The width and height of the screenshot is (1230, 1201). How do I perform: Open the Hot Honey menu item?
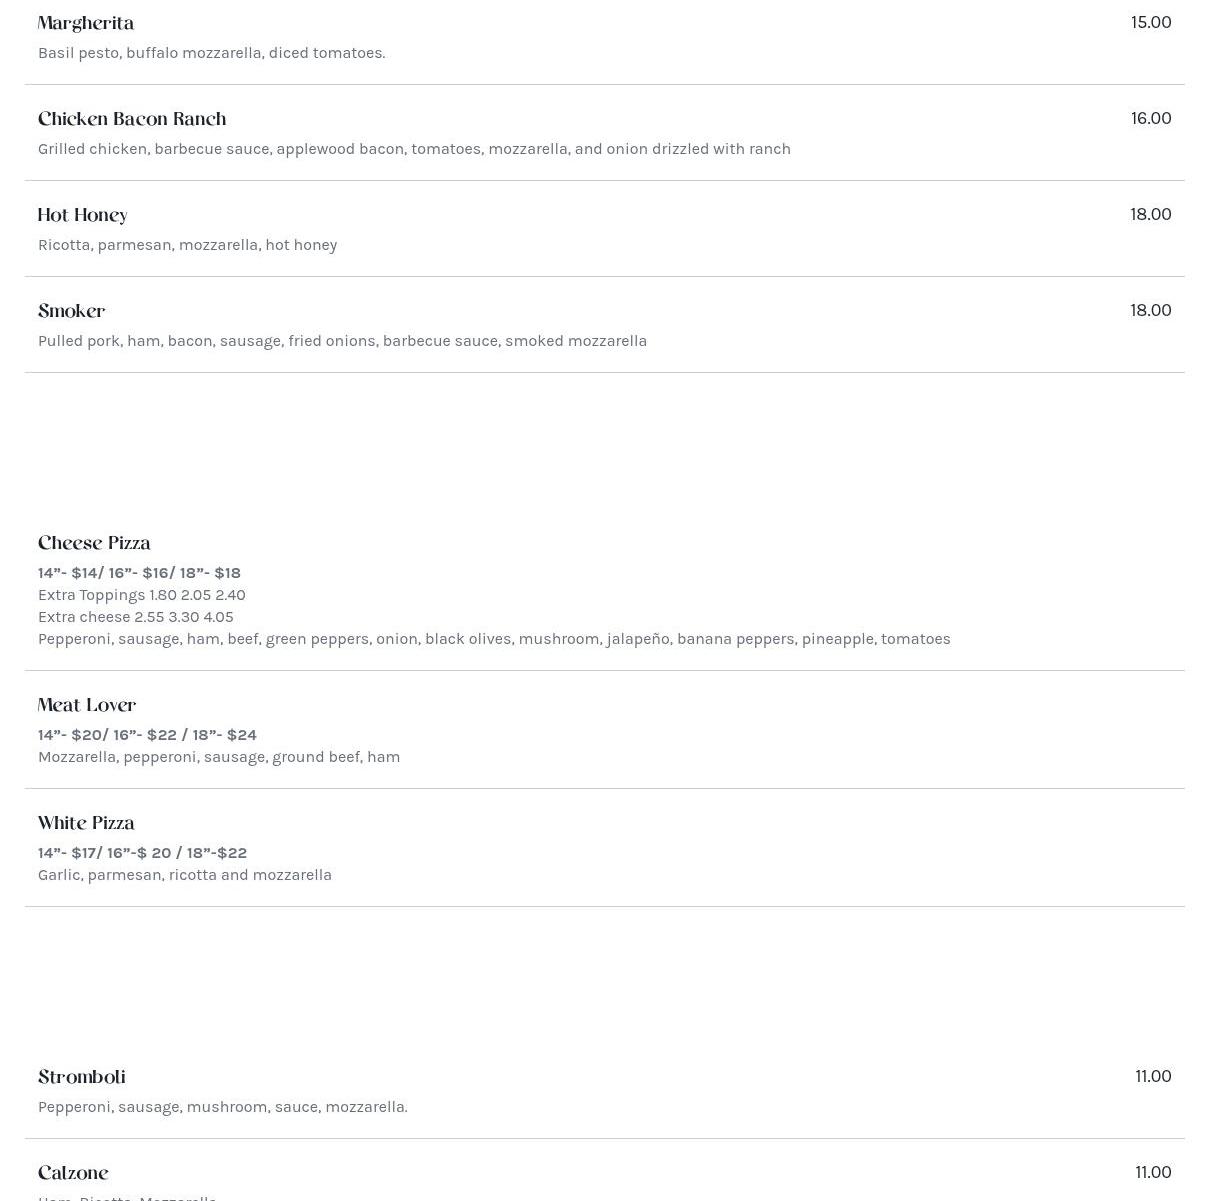click(82, 215)
